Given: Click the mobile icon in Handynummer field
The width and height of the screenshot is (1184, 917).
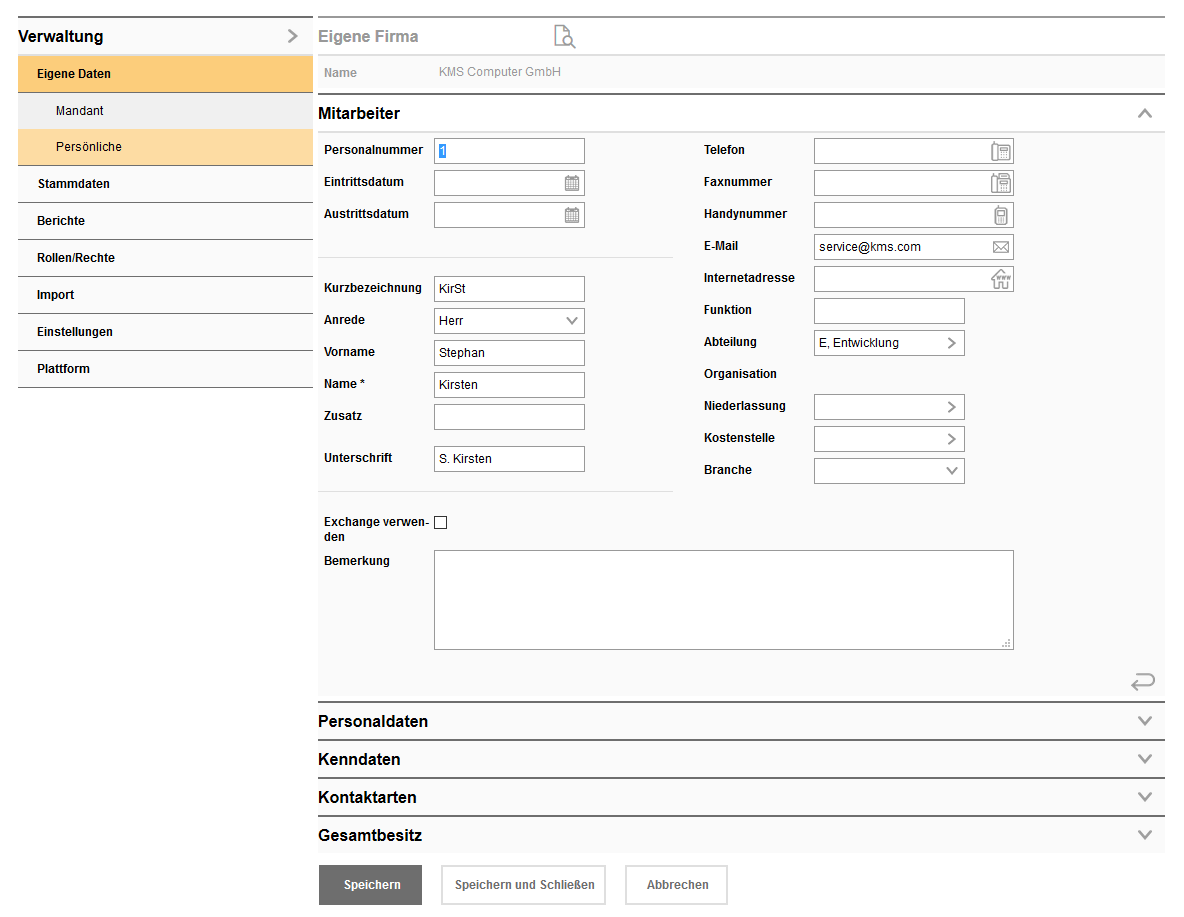Looking at the screenshot, I should coord(1000,215).
